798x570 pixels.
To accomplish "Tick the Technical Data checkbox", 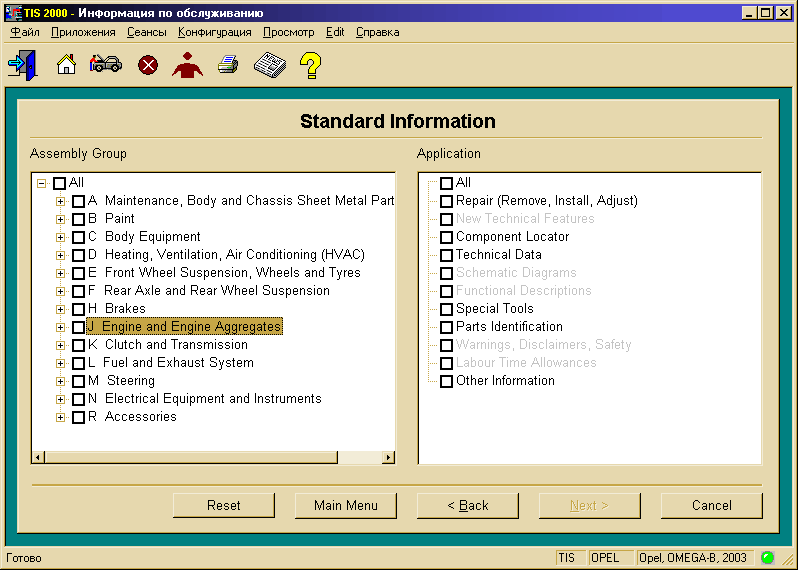I will 446,255.
